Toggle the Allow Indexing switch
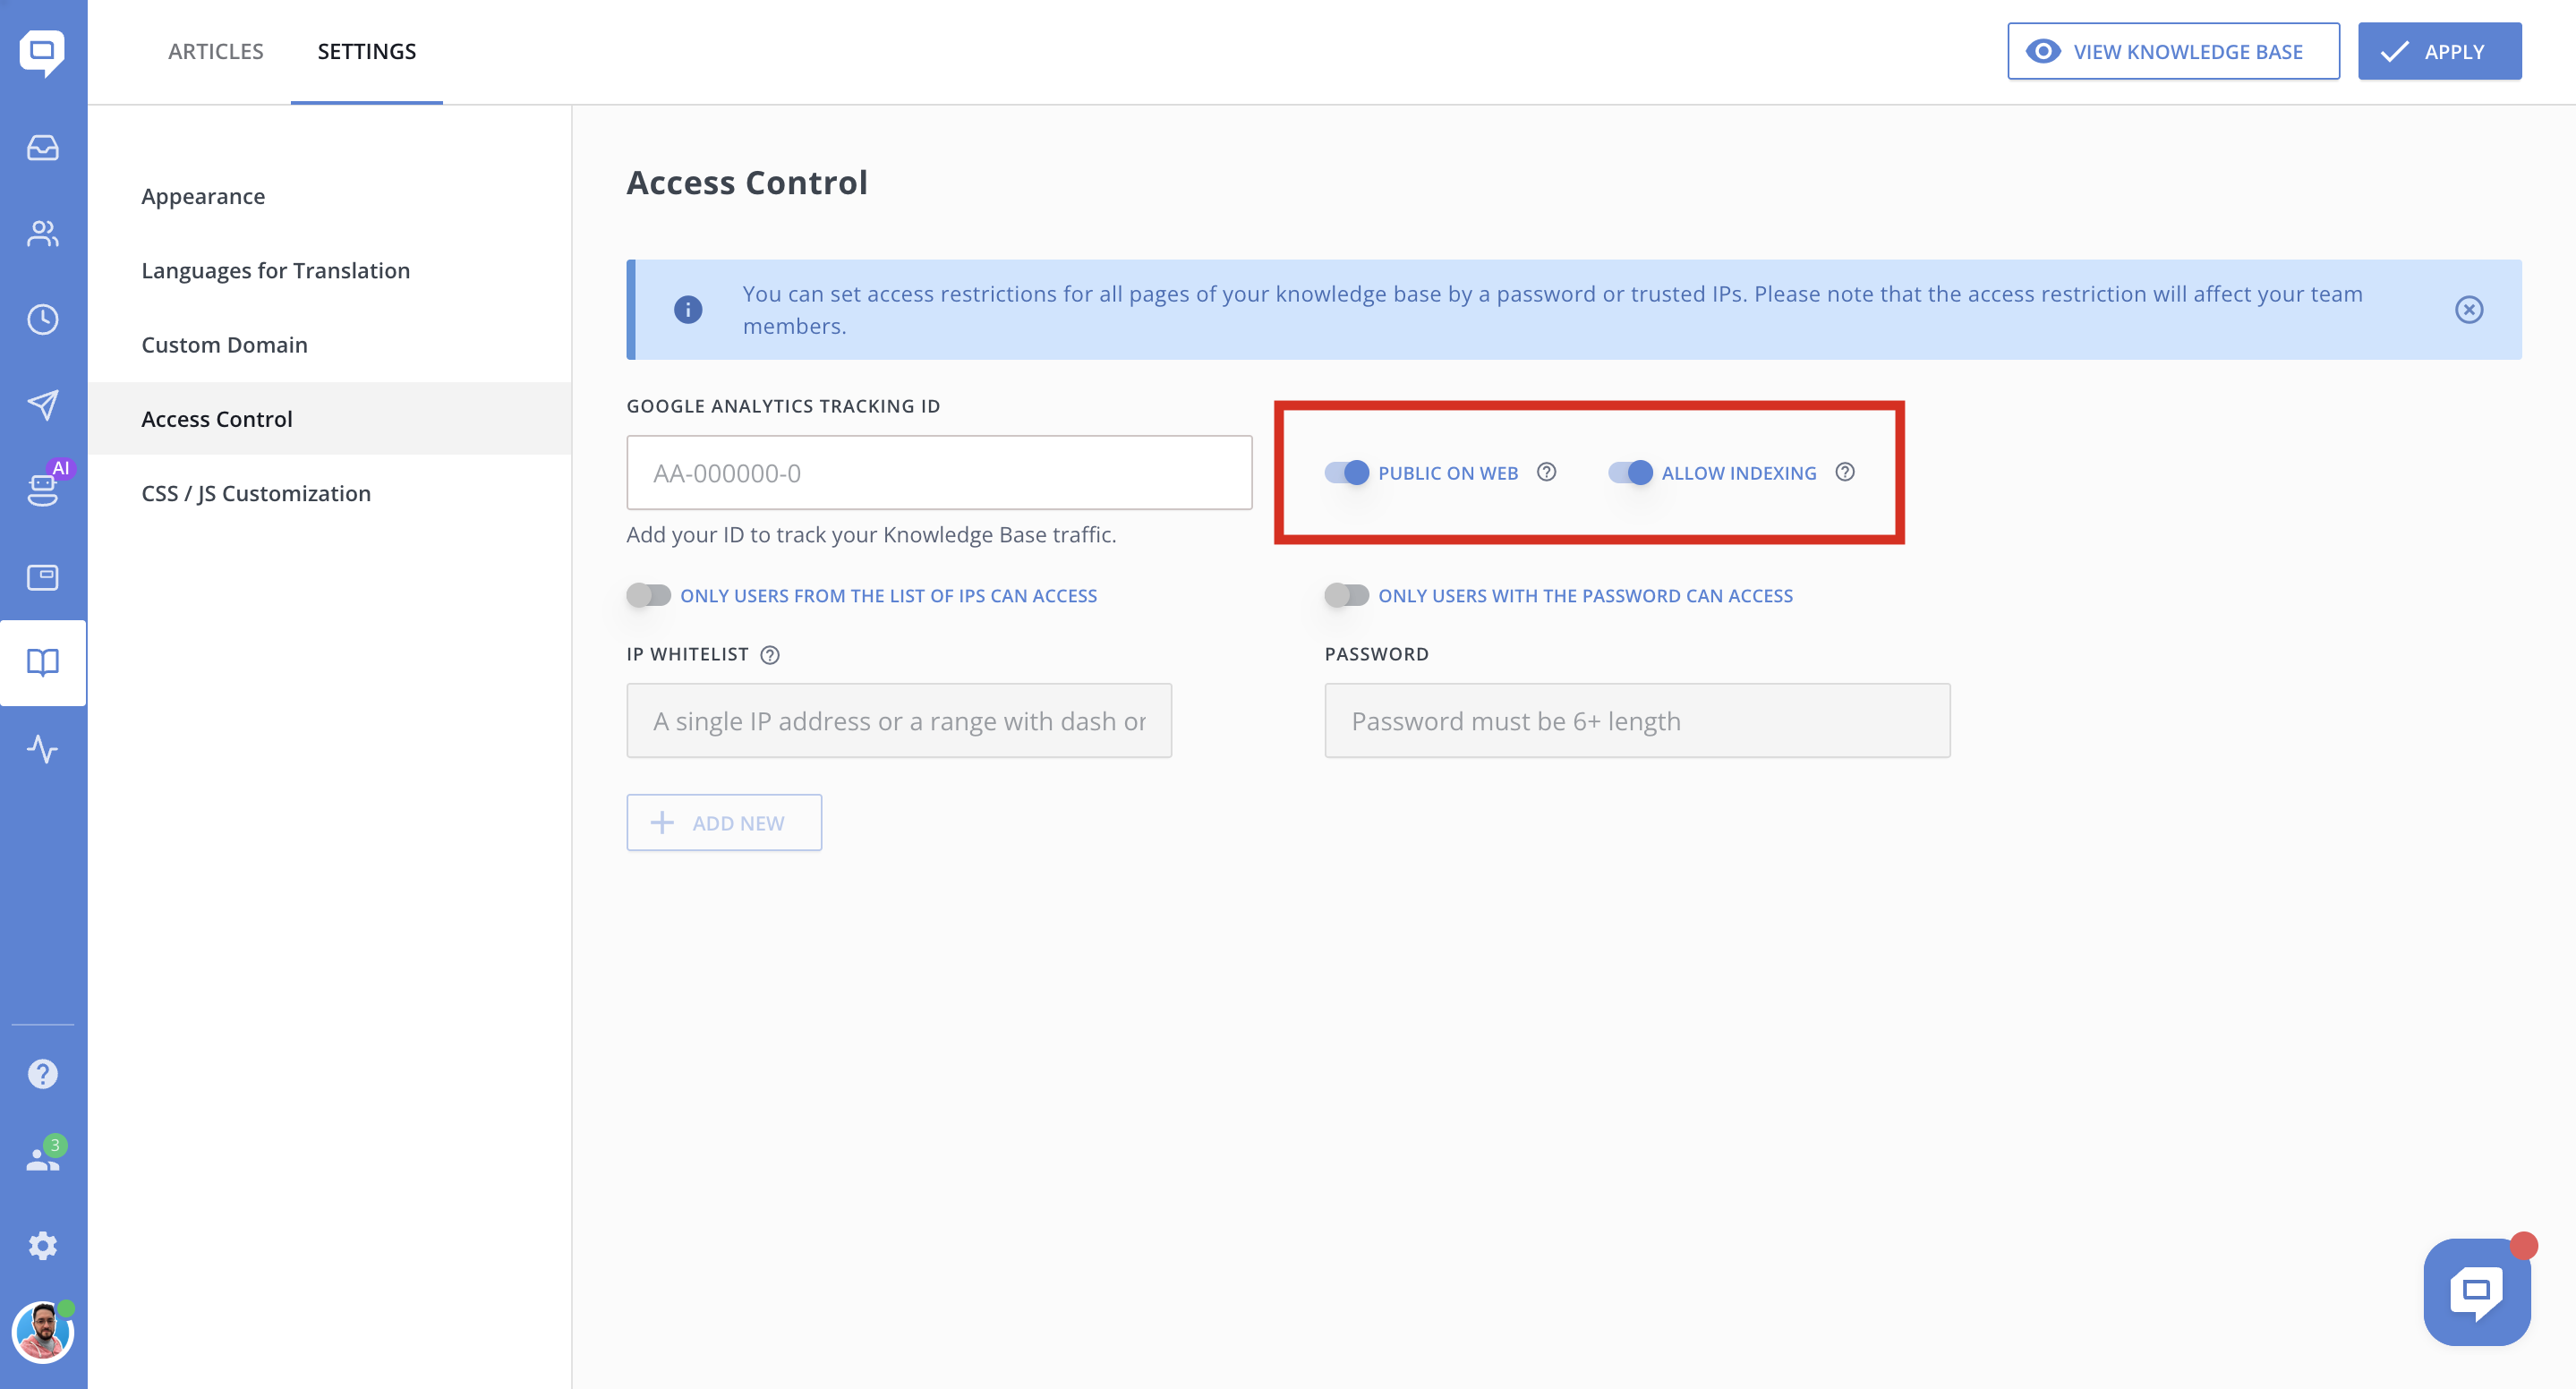This screenshot has width=2576, height=1389. [1630, 473]
